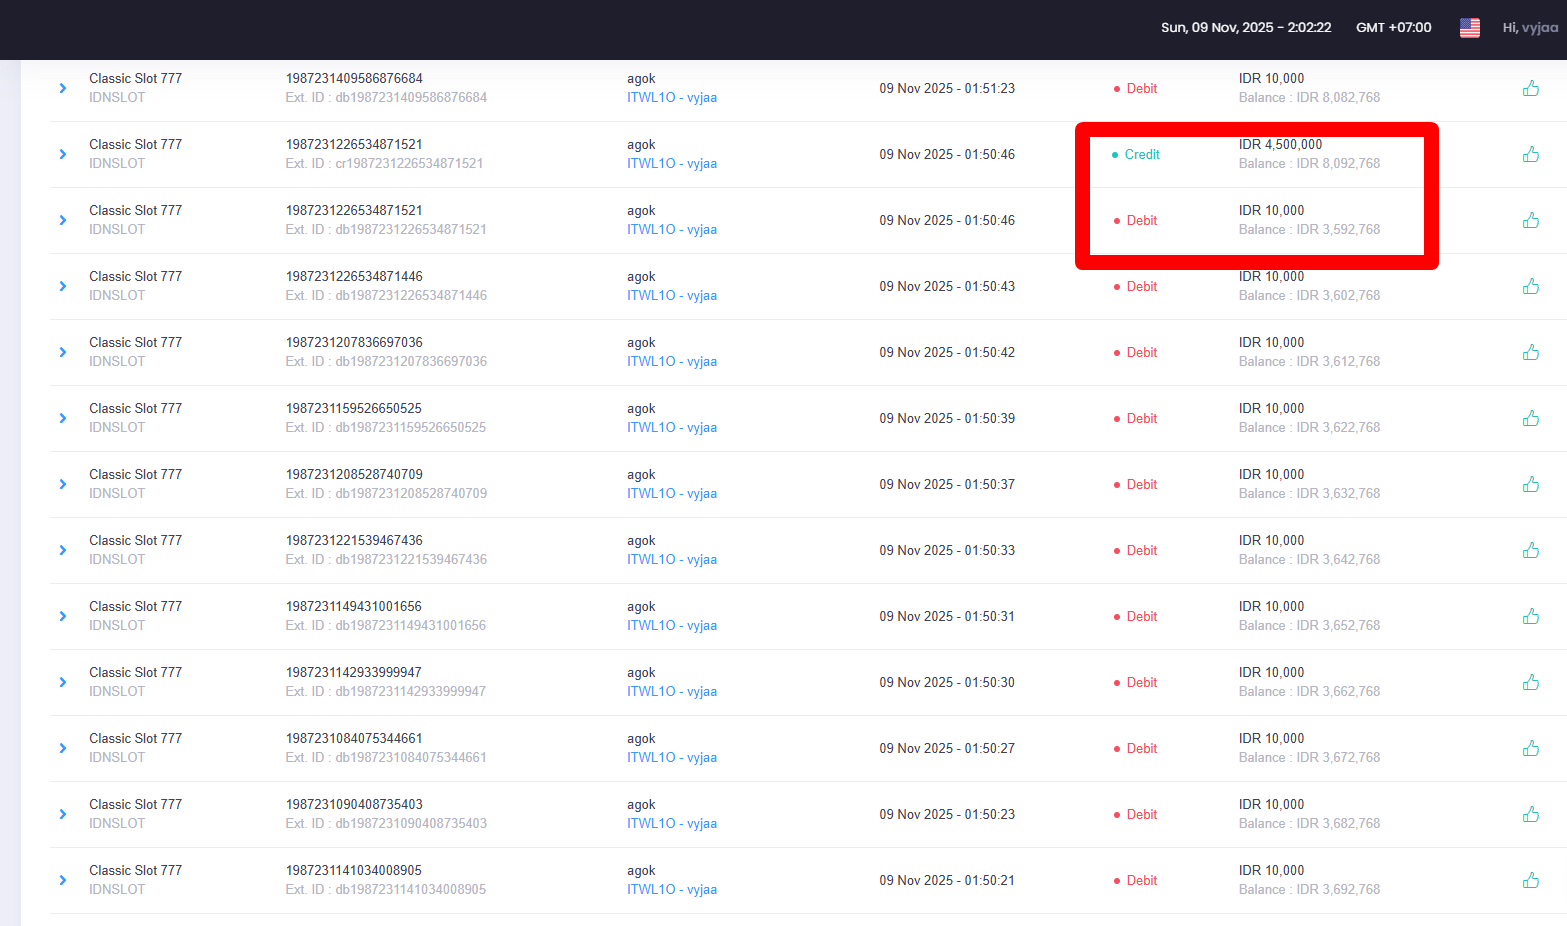Open the Hi, vyjaa user menu

(1530, 28)
